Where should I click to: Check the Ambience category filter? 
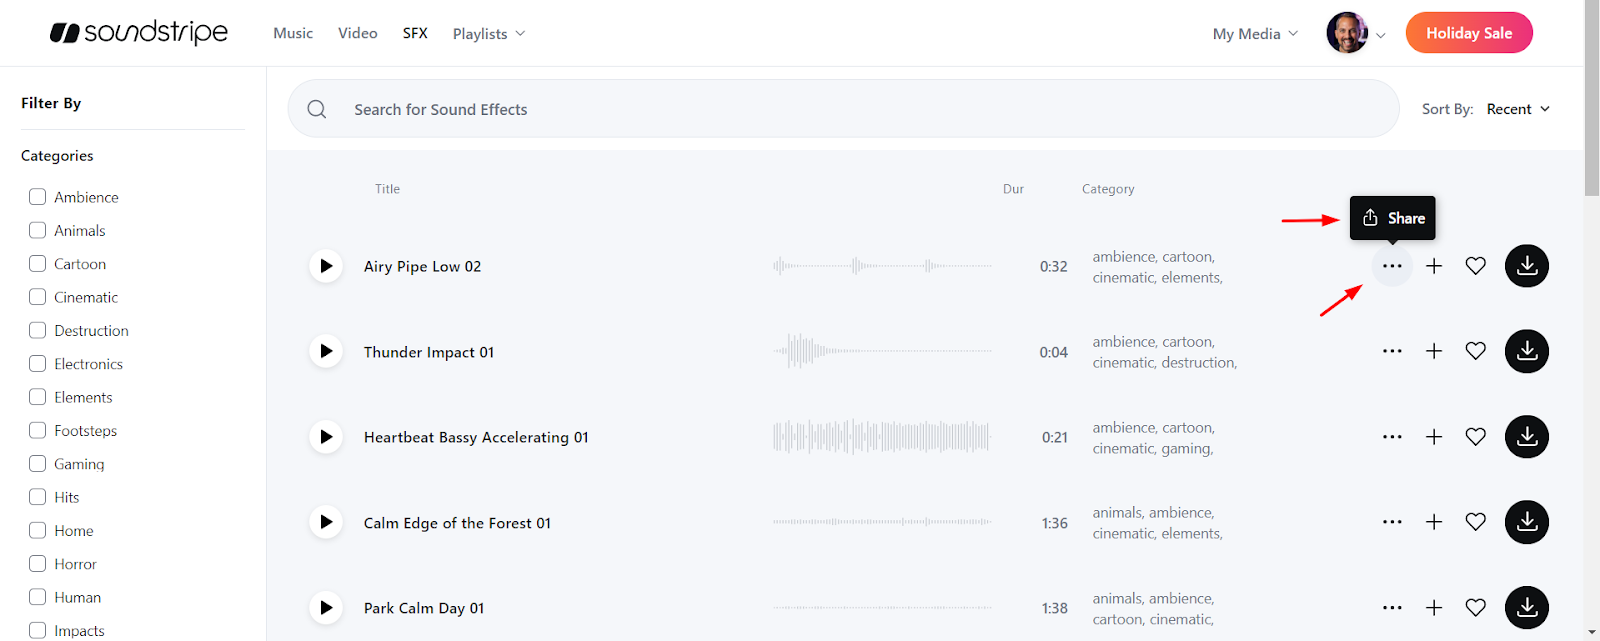coord(38,197)
